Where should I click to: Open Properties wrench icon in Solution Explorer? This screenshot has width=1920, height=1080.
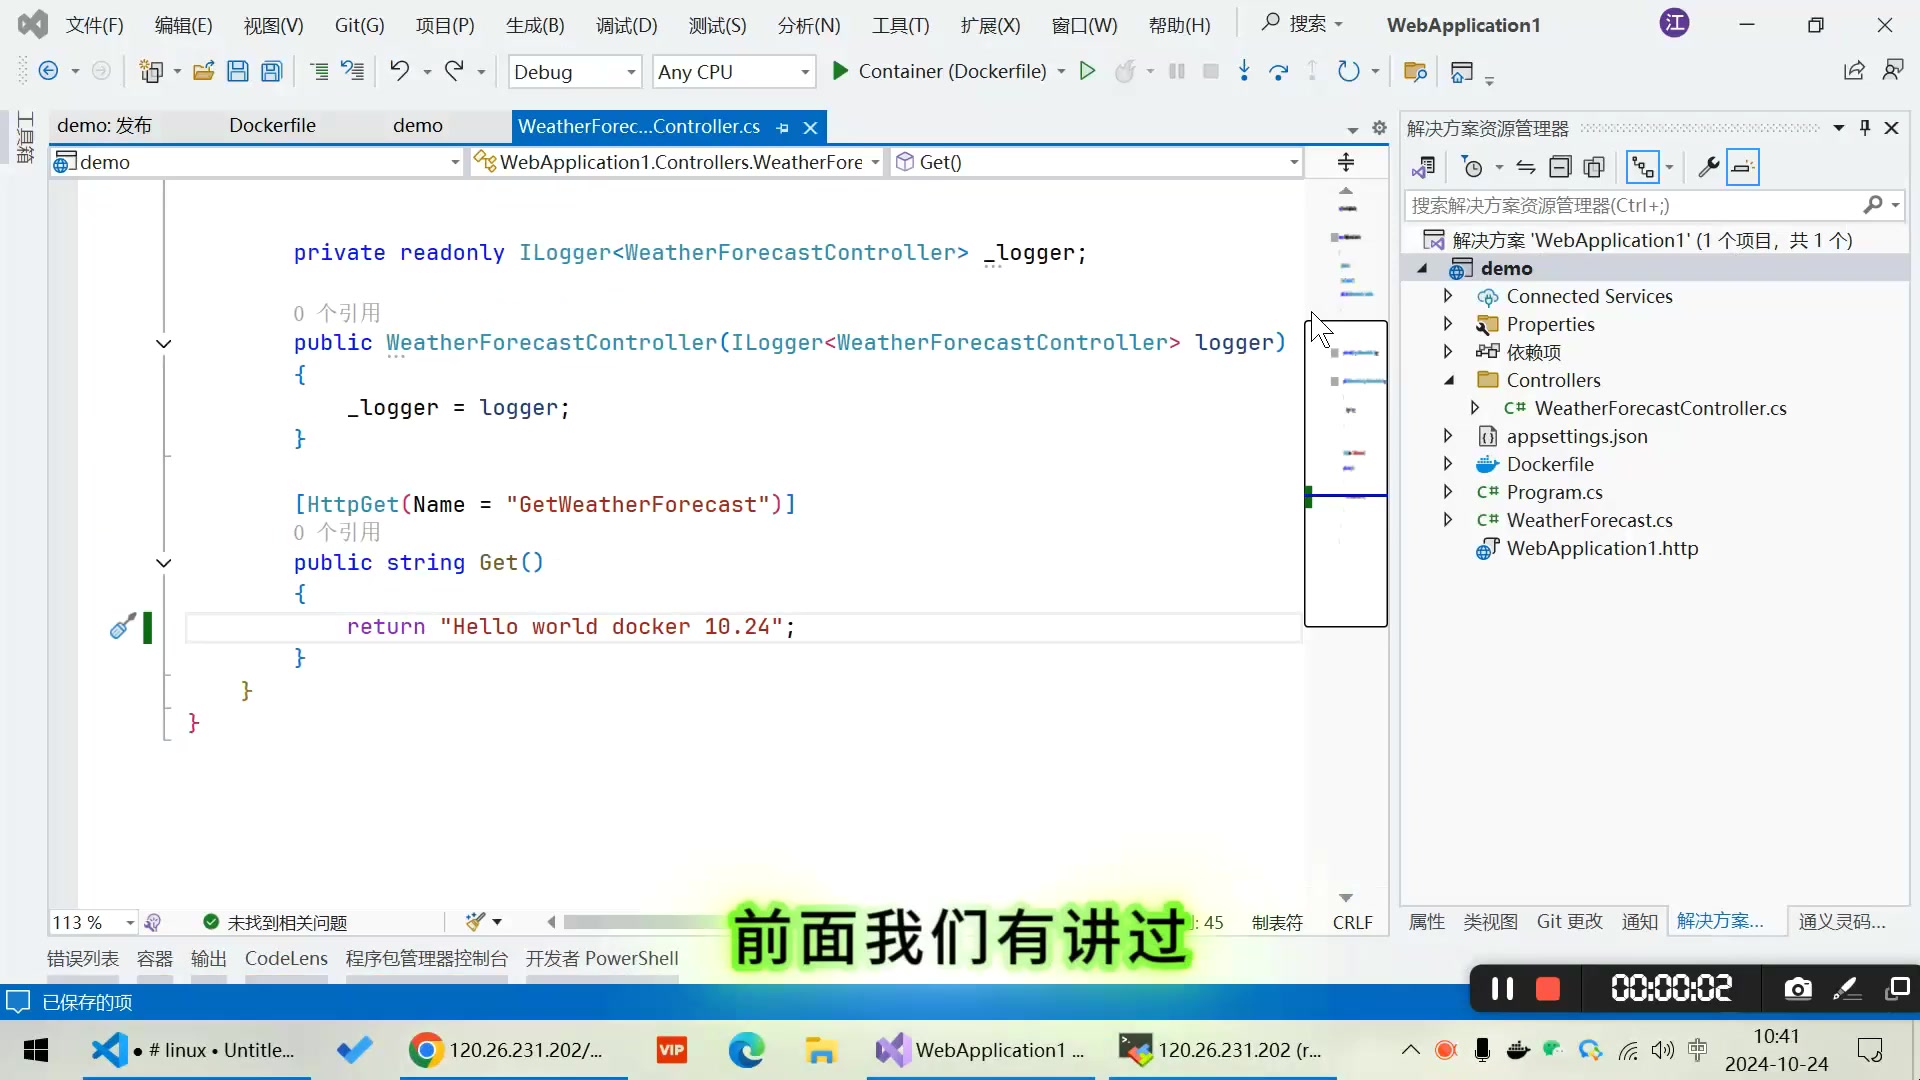point(1708,167)
